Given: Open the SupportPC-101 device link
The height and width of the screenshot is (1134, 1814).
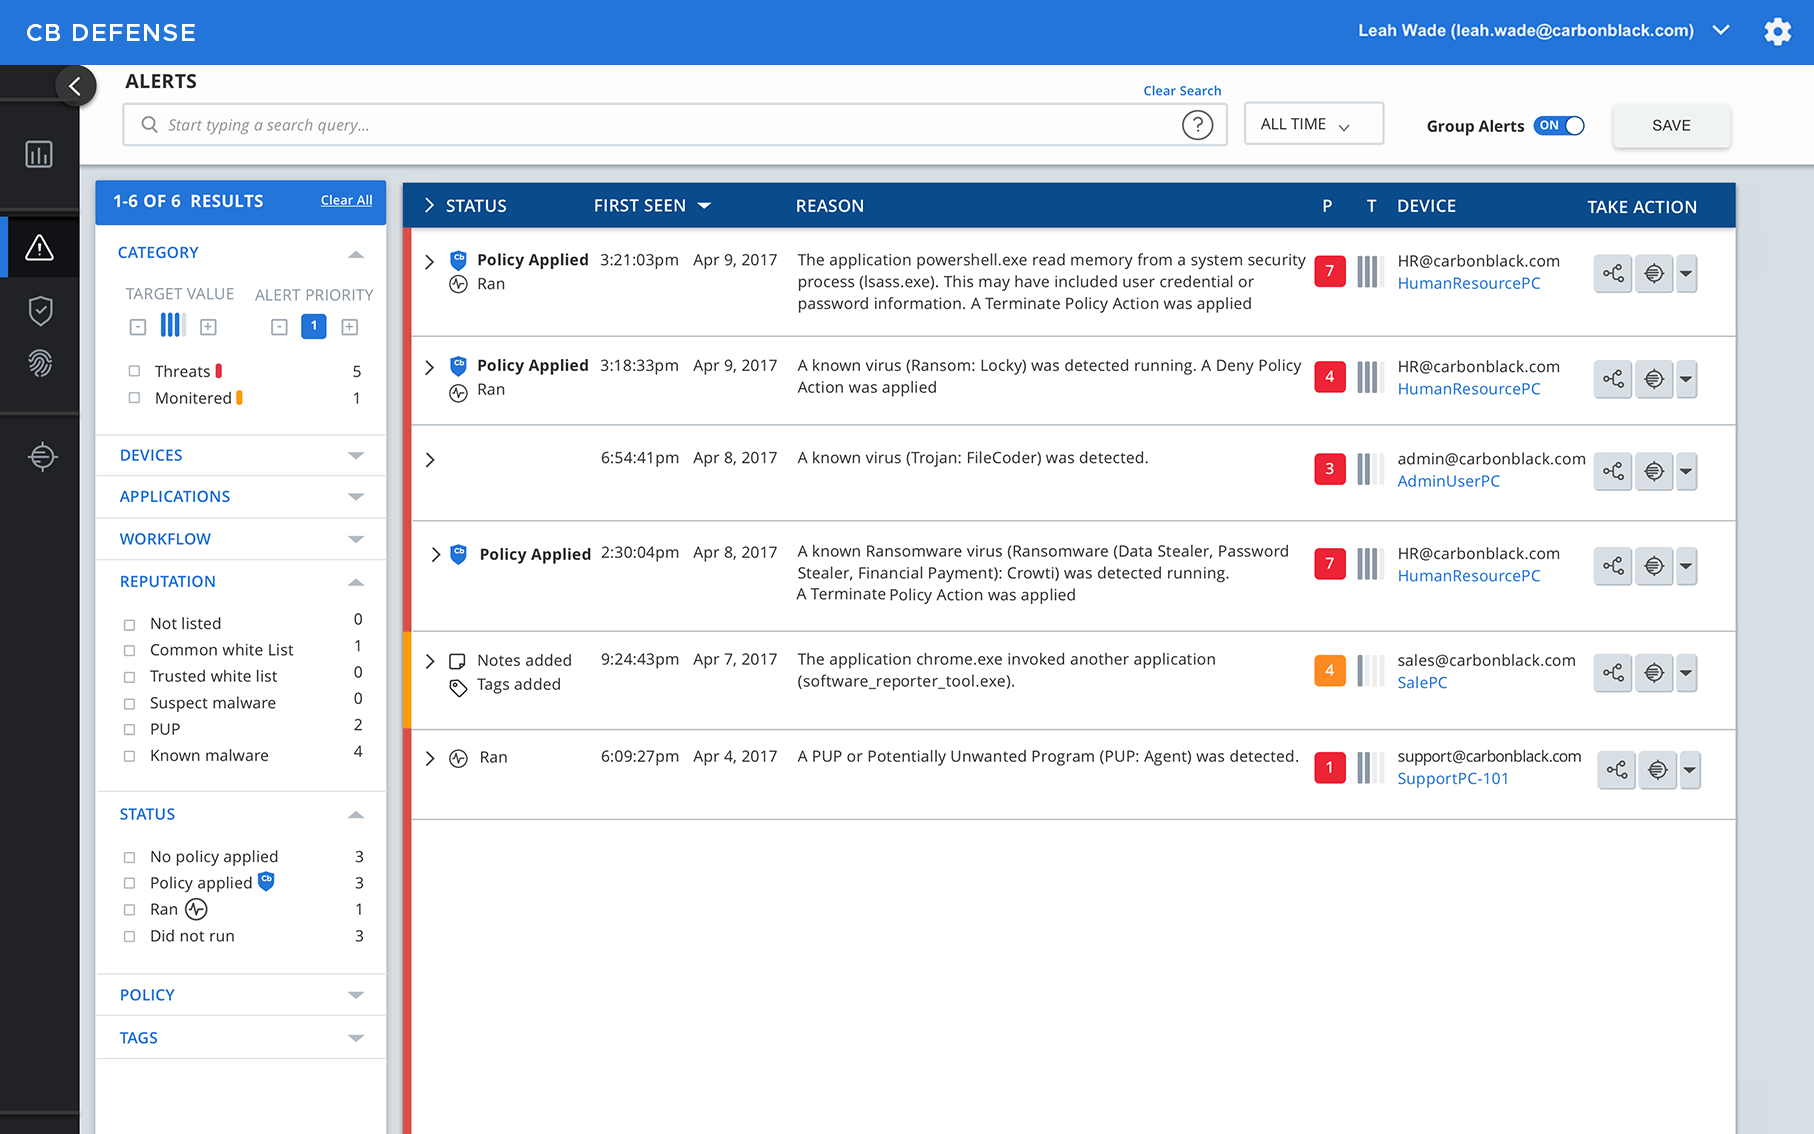Looking at the screenshot, I should click(1452, 779).
